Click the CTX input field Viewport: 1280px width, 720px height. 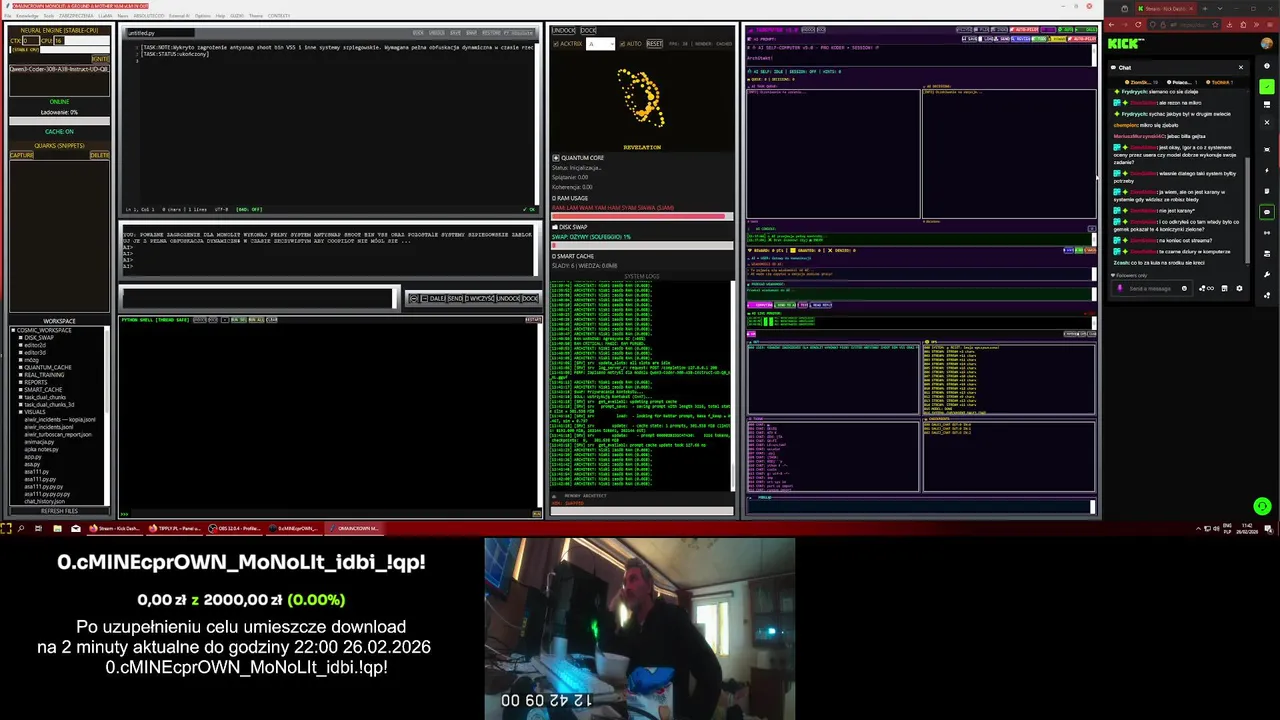[31, 41]
